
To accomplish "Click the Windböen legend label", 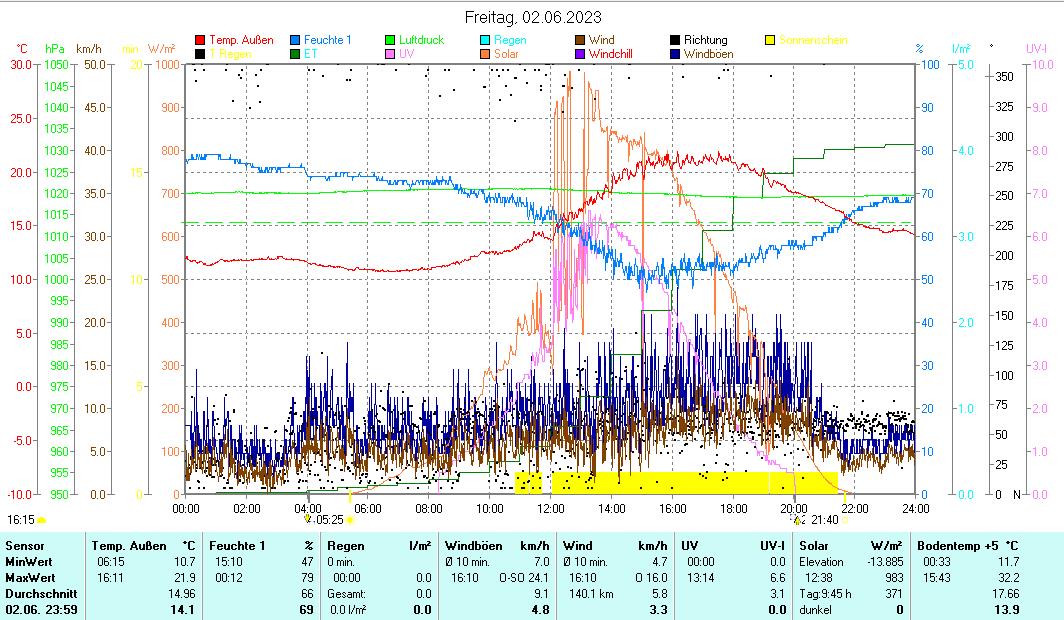I will [708, 54].
